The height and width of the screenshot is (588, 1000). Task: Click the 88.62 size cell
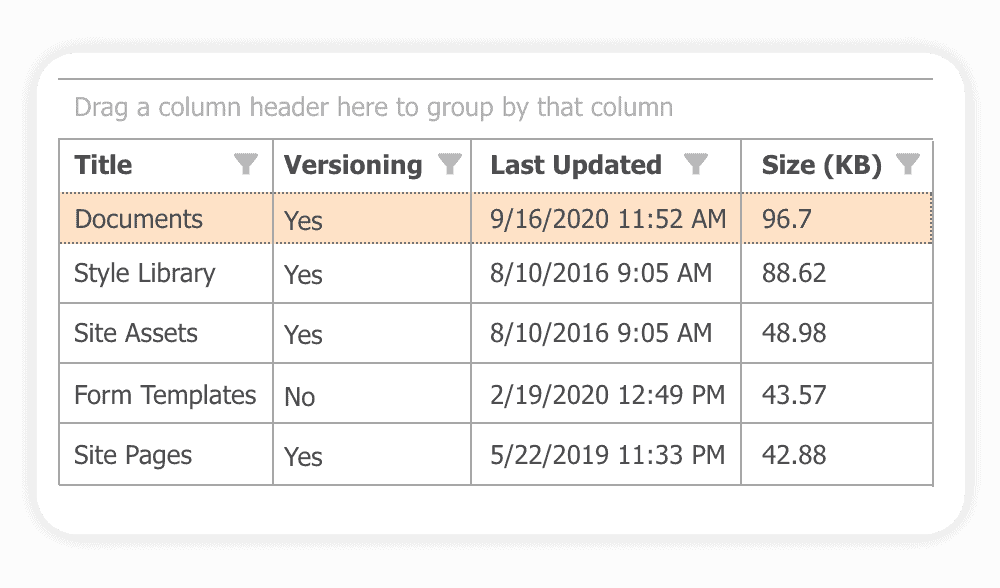pos(794,274)
